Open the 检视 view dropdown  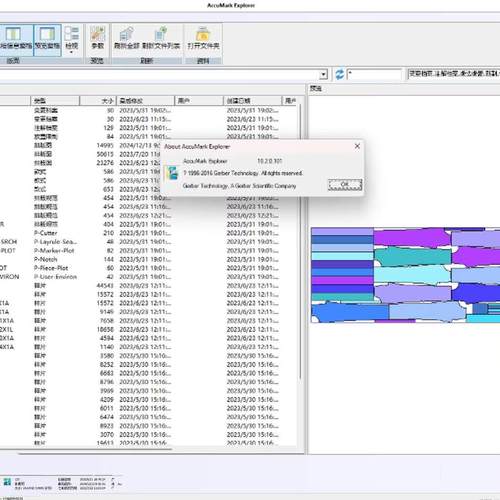pos(71,40)
